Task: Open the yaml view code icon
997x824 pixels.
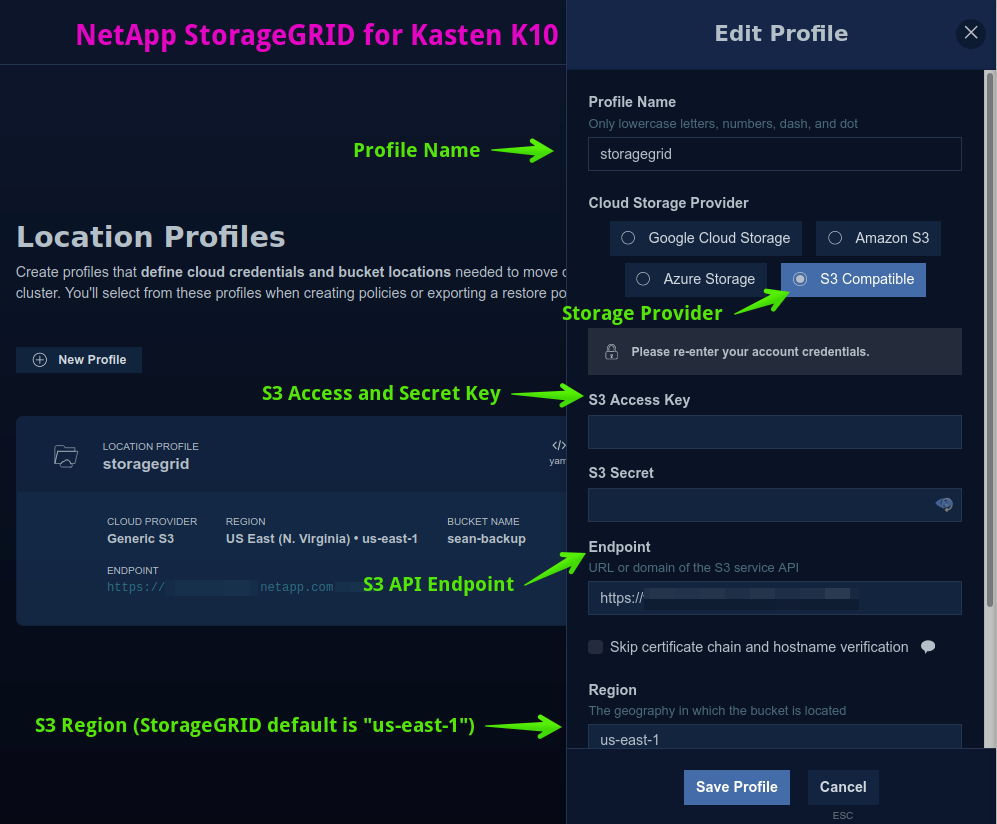Action: tap(558, 445)
